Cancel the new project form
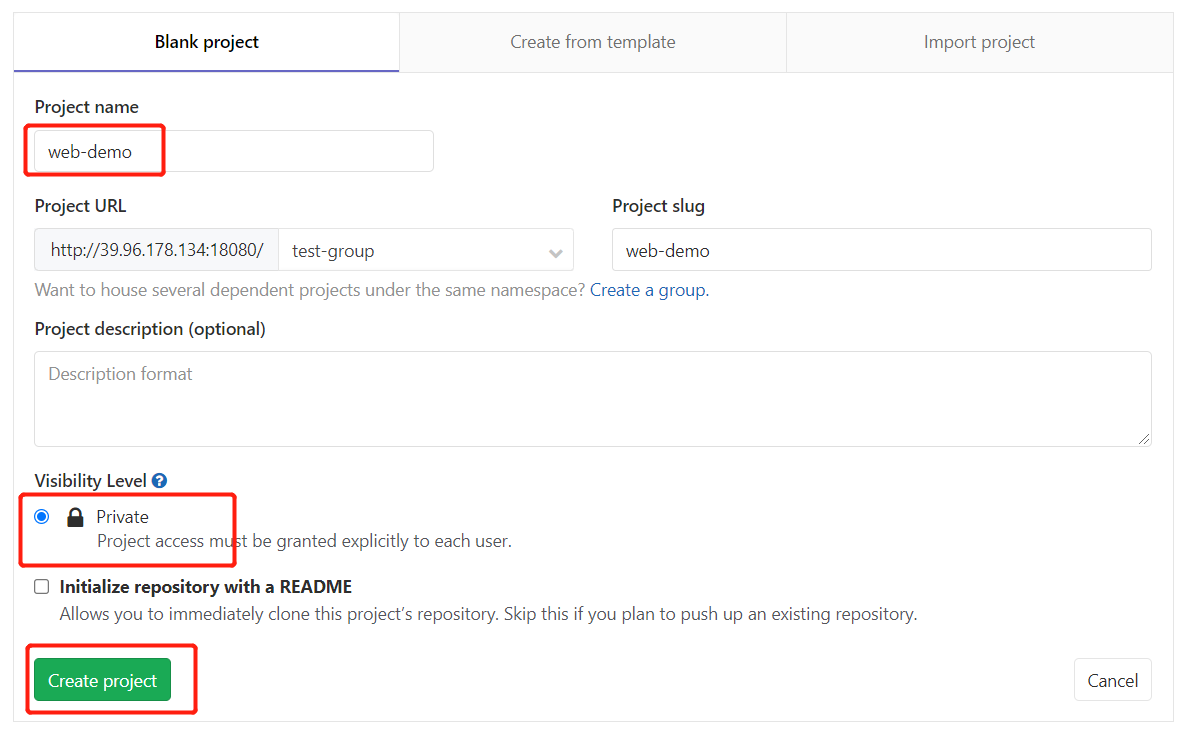Screen dimensions: 1187x731 1113,680
